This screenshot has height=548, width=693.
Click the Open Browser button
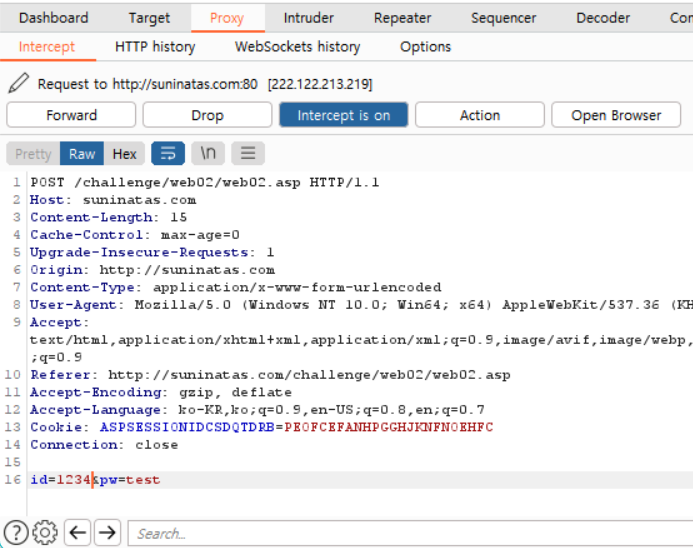[616, 115]
